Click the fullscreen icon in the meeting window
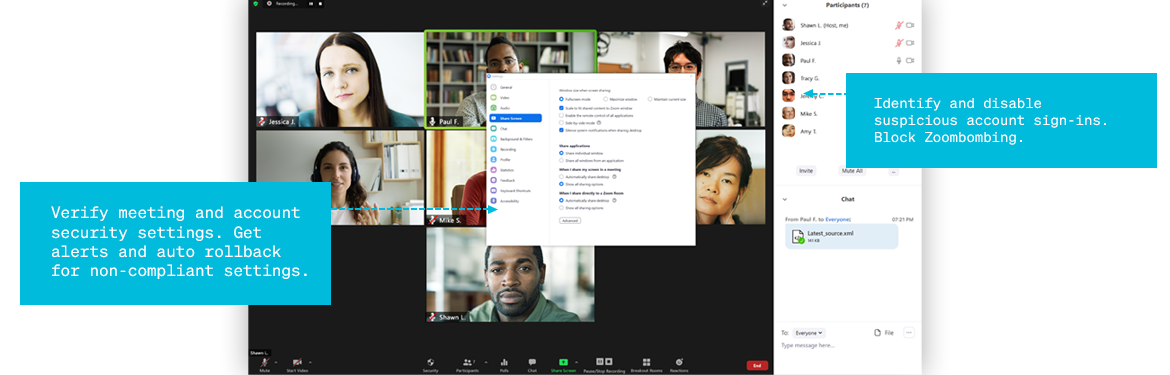 tap(765, 4)
